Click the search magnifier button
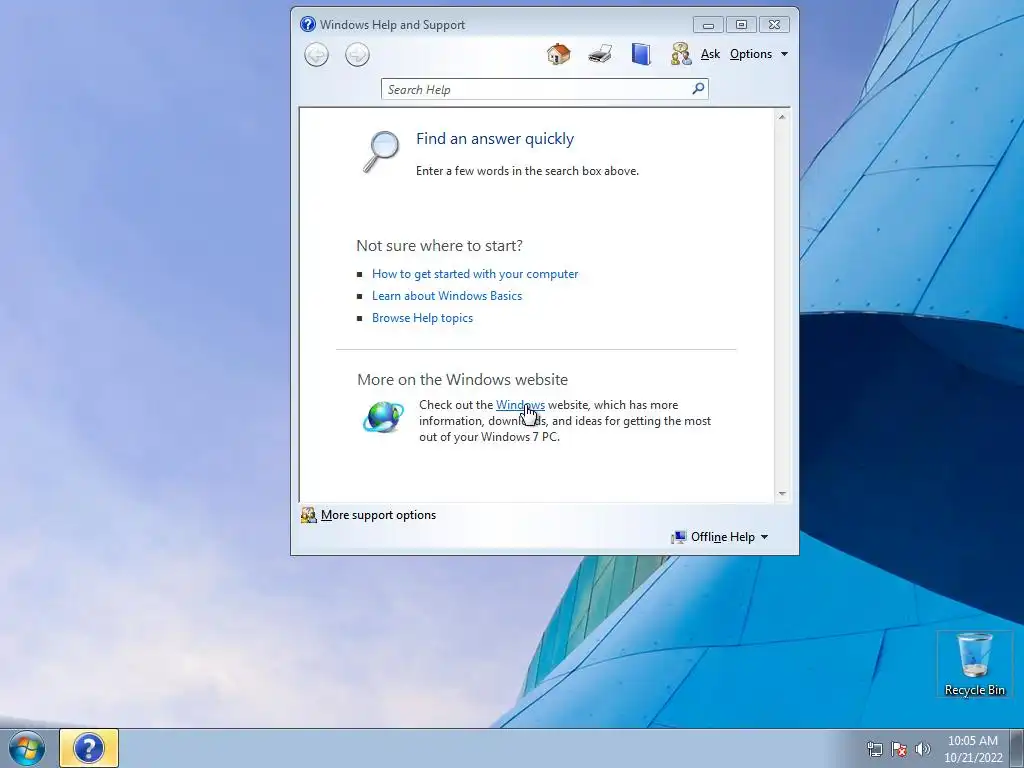1024x768 pixels. 698,88
